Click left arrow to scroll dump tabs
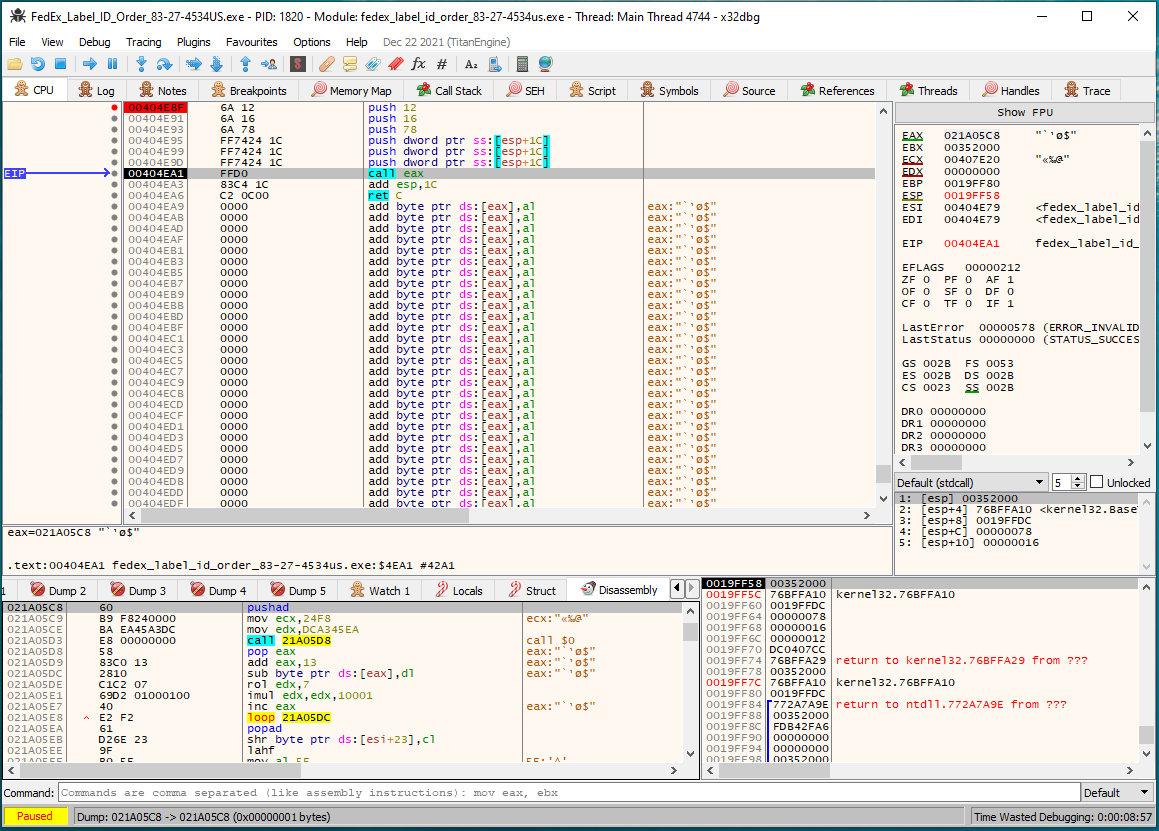 pyautogui.click(x=677, y=589)
